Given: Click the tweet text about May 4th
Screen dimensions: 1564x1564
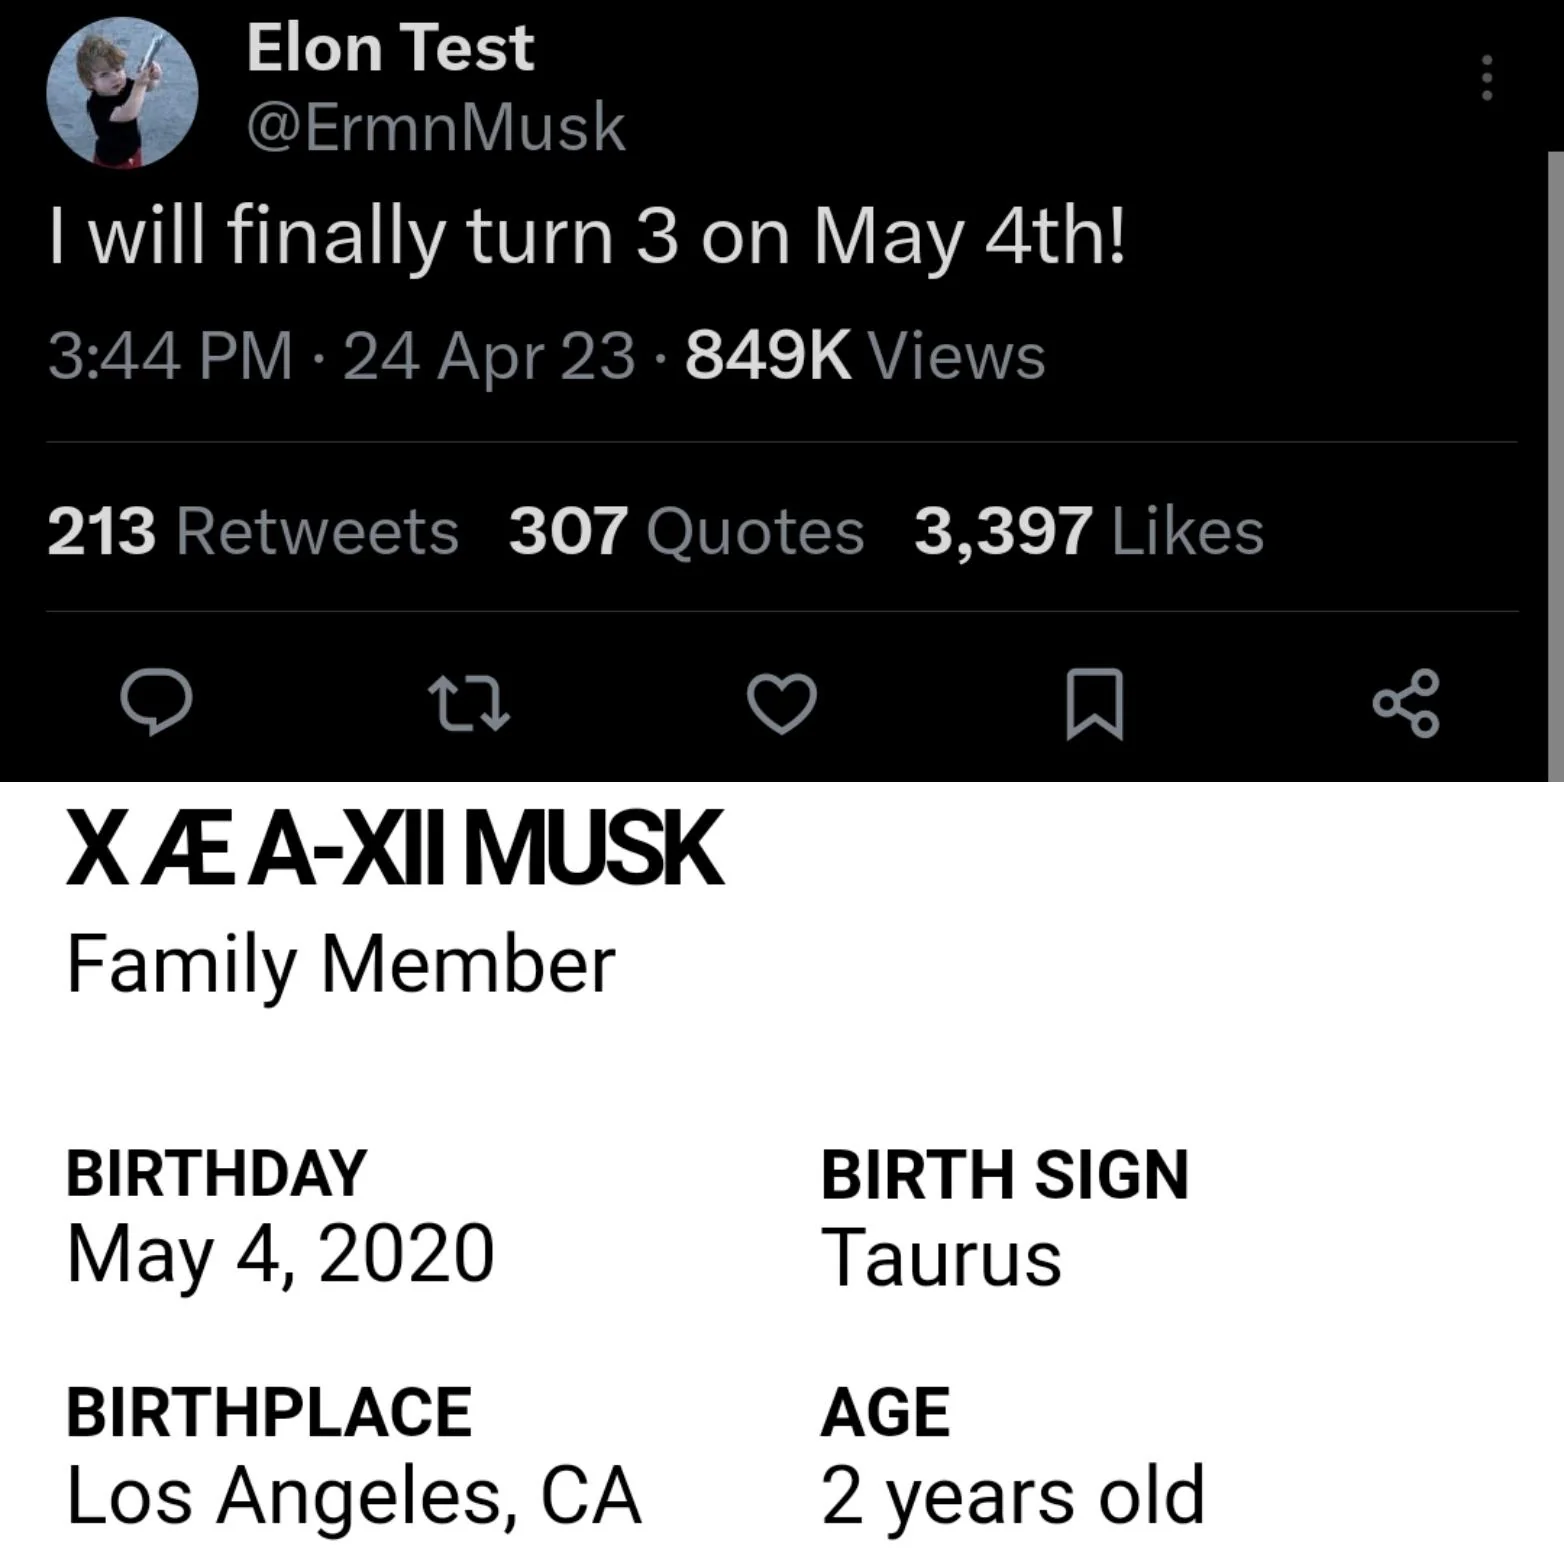Looking at the screenshot, I should click(587, 237).
